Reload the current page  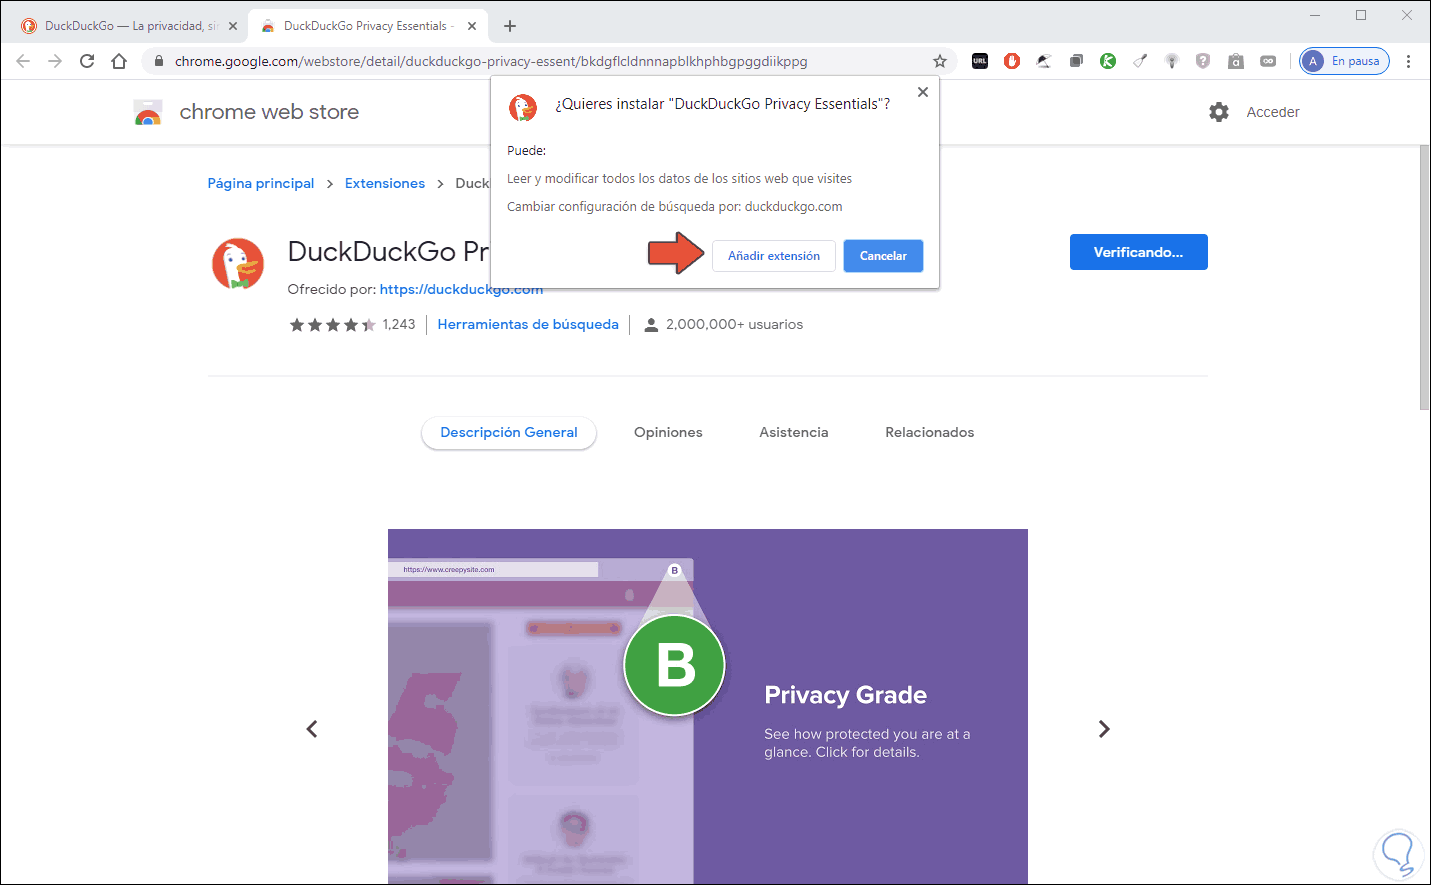click(x=87, y=61)
